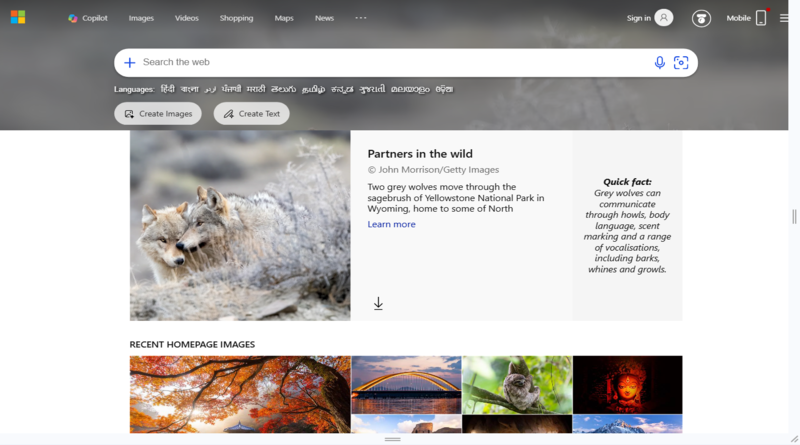Click the Learn more link
Viewport: 800px width, 445px height.
tap(391, 224)
